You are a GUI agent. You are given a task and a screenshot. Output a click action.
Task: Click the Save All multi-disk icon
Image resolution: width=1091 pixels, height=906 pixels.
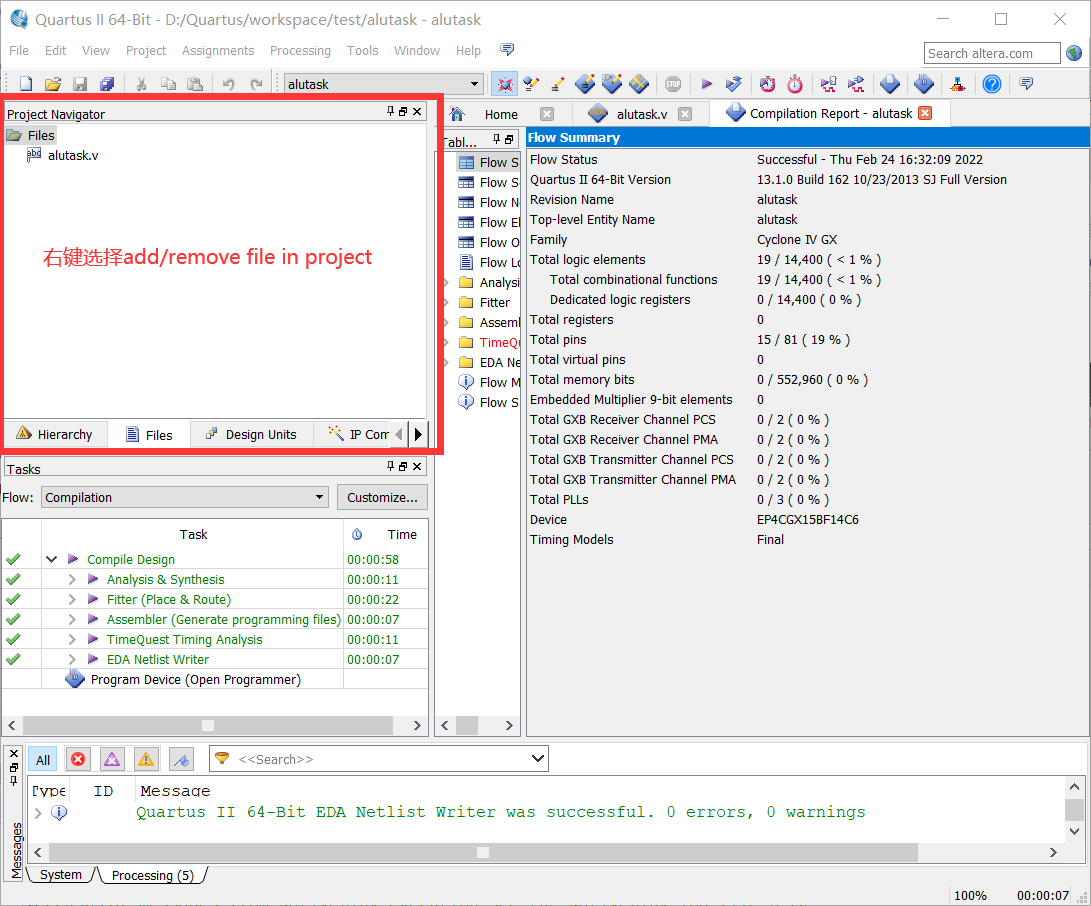point(106,84)
